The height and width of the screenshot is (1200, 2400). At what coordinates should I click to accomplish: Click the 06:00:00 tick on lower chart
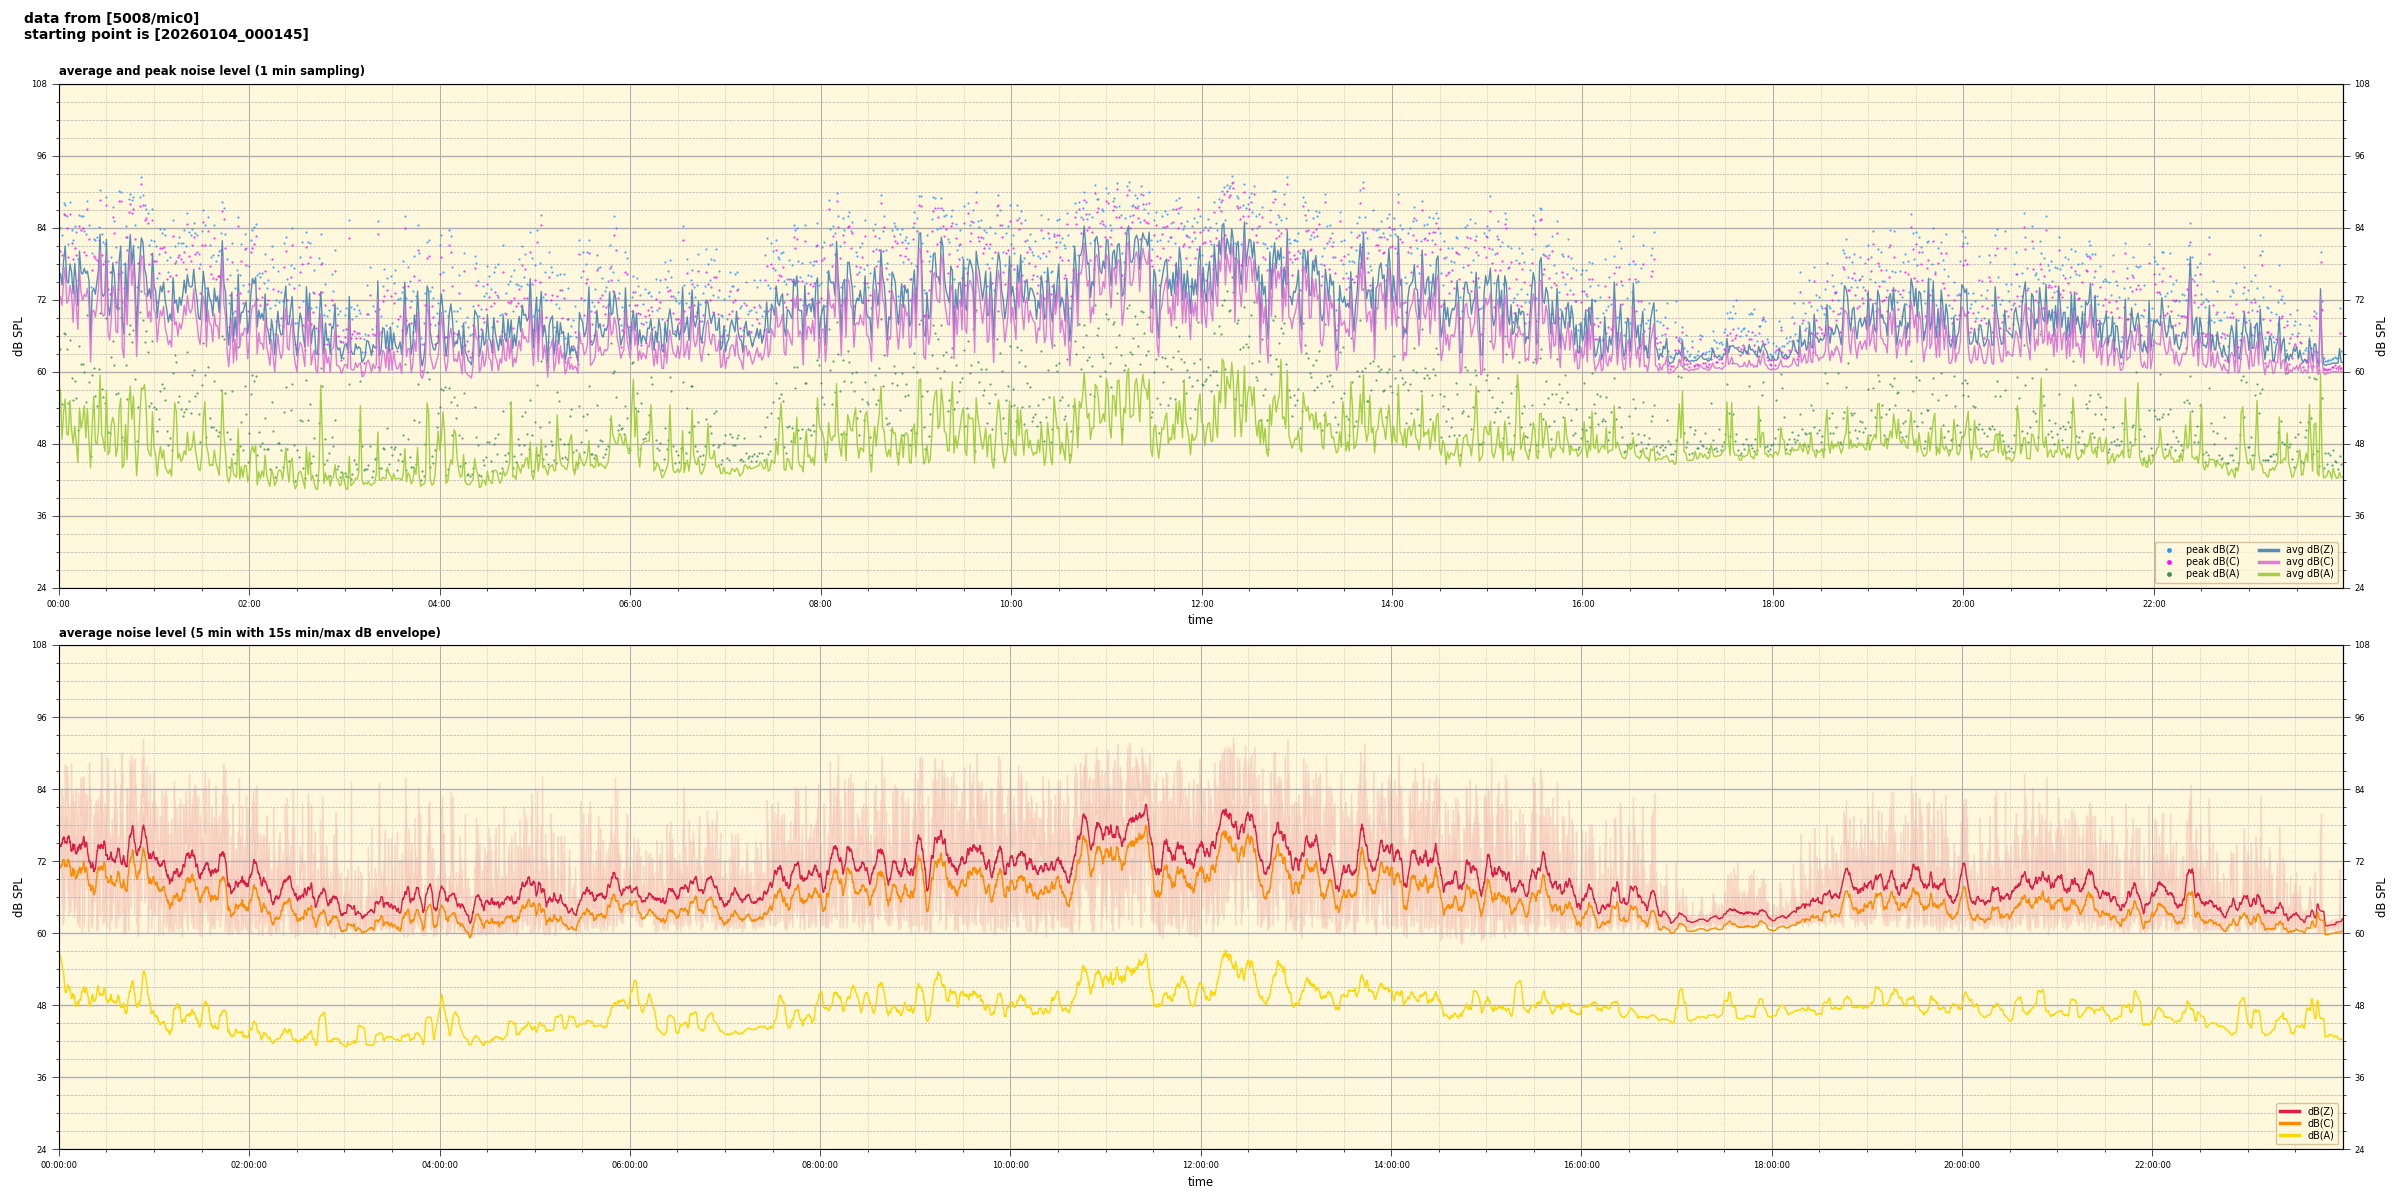(630, 1165)
